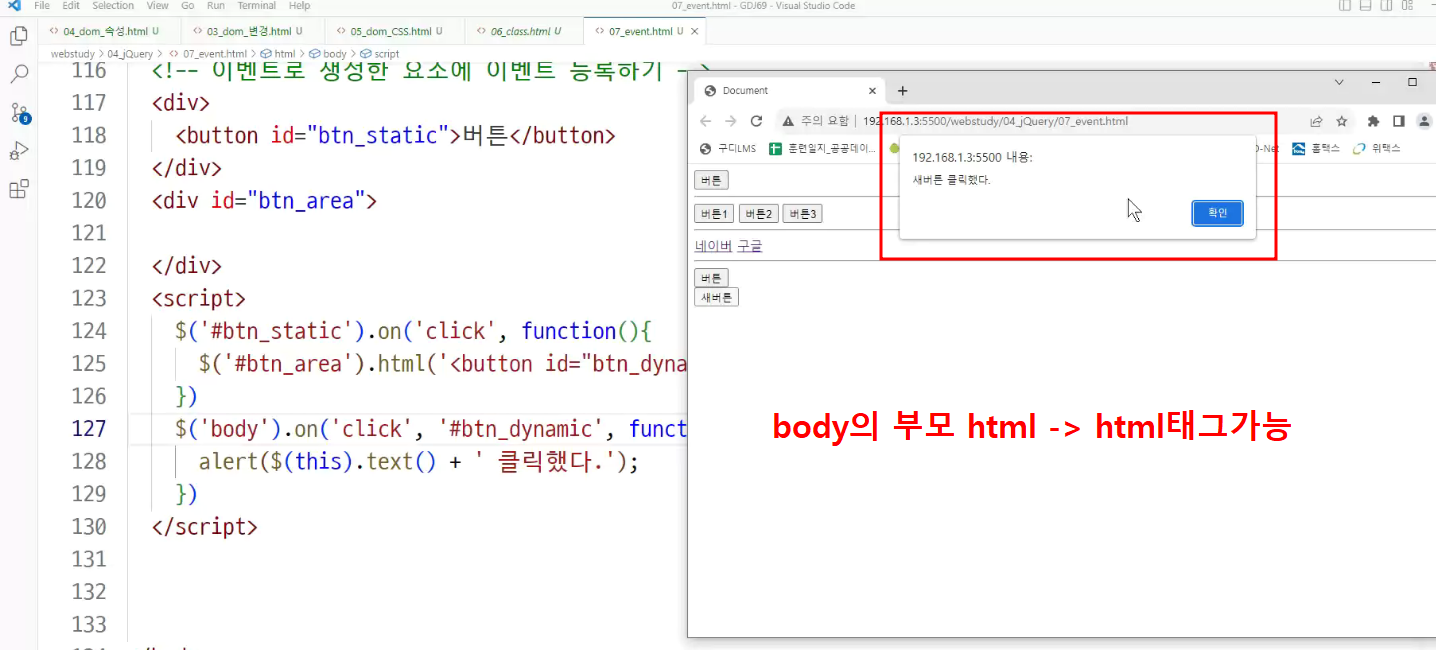Screen dimensions: 1436x650
Task: Toggle primary side bar layout icon
Action: (x=1345, y=6)
